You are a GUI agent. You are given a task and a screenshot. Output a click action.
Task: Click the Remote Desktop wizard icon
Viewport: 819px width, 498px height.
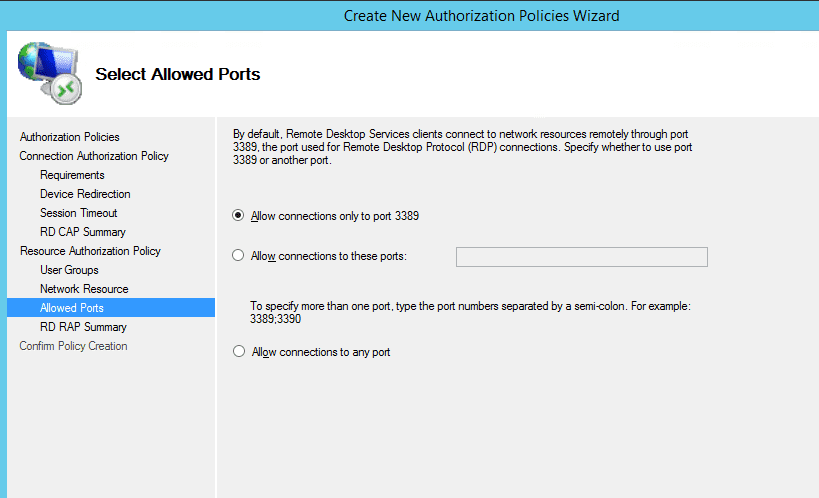(50, 73)
